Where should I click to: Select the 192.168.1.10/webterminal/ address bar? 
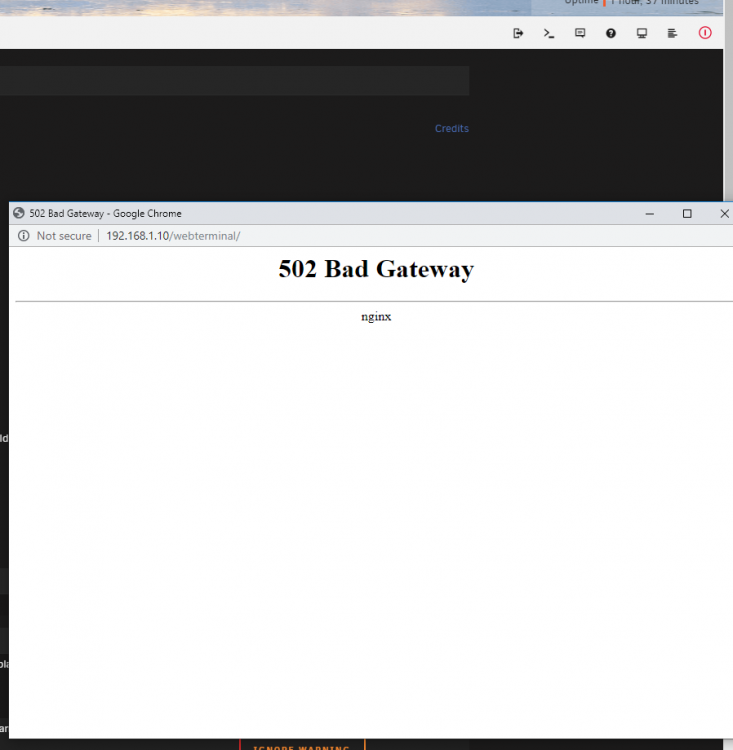173,236
